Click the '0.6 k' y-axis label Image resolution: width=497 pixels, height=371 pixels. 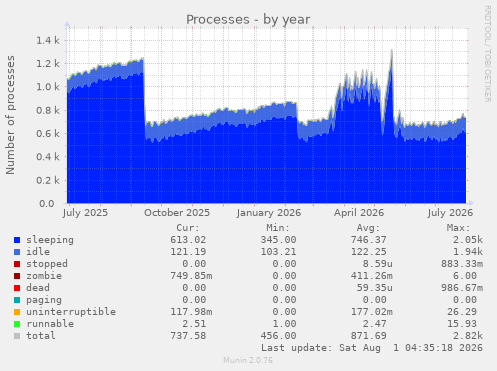click(48, 134)
